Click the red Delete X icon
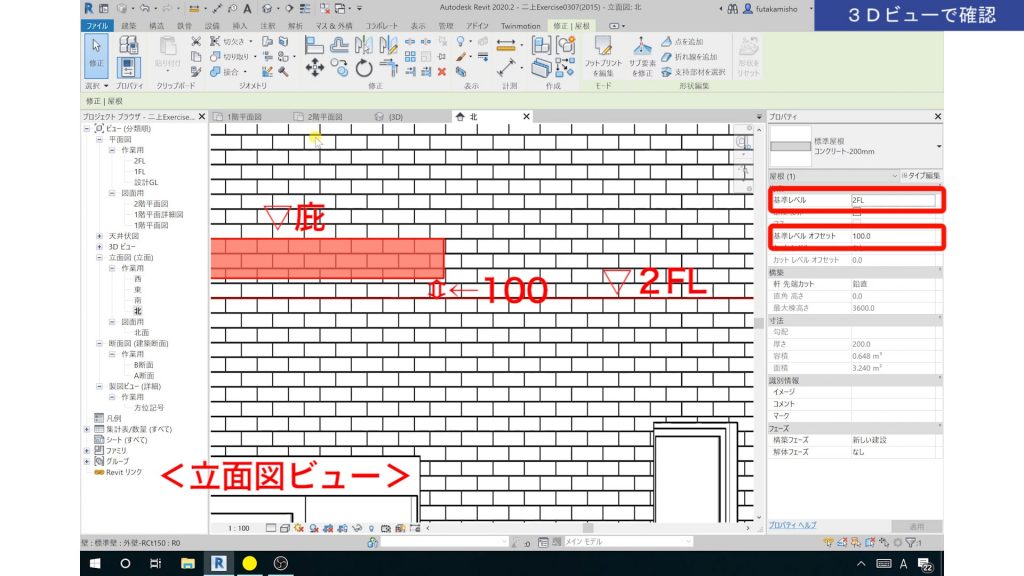The height and width of the screenshot is (576, 1024). pos(441,72)
